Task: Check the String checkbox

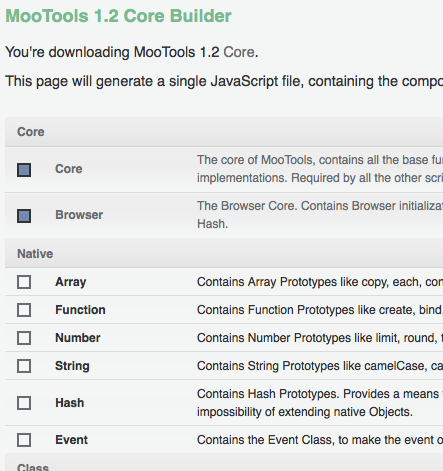Action: coord(24,366)
